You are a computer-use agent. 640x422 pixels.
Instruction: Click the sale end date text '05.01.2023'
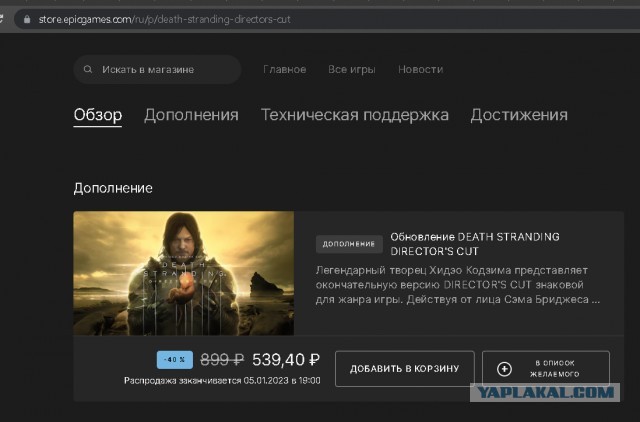pyautogui.click(x=266, y=381)
